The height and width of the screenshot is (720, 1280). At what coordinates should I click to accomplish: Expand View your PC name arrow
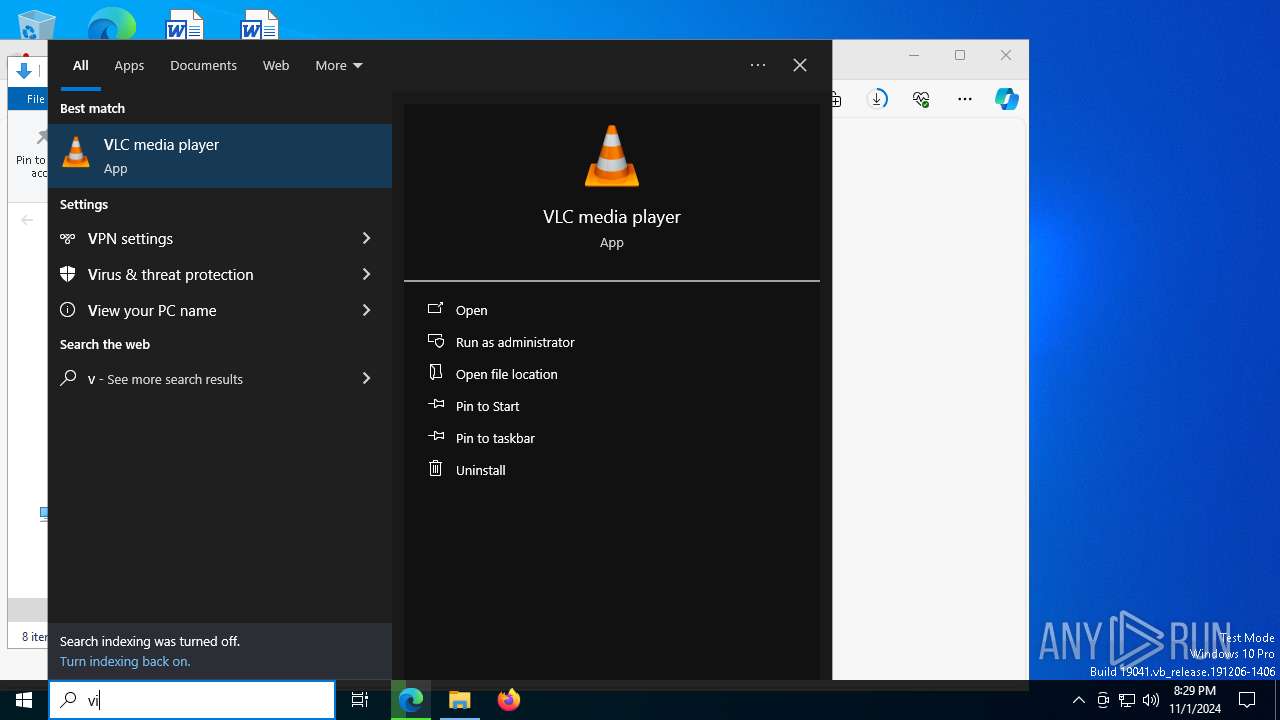(366, 310)
